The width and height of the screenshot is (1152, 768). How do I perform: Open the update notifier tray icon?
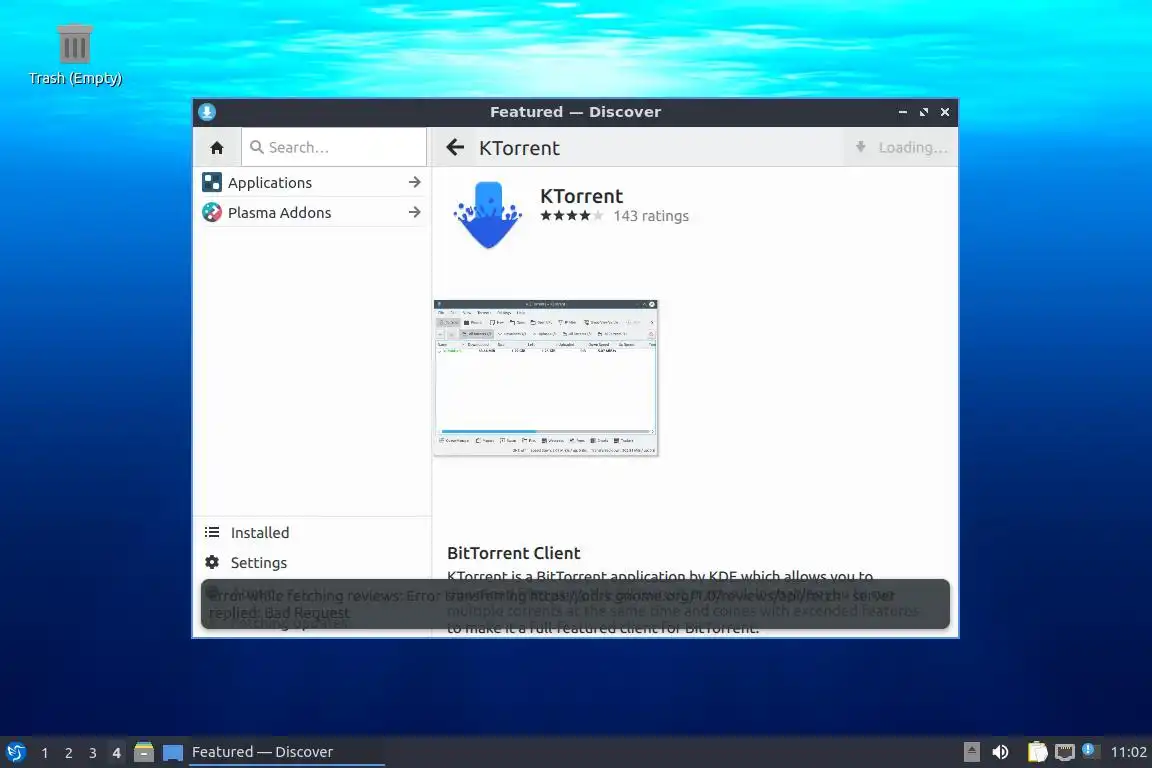(1090, 750)
